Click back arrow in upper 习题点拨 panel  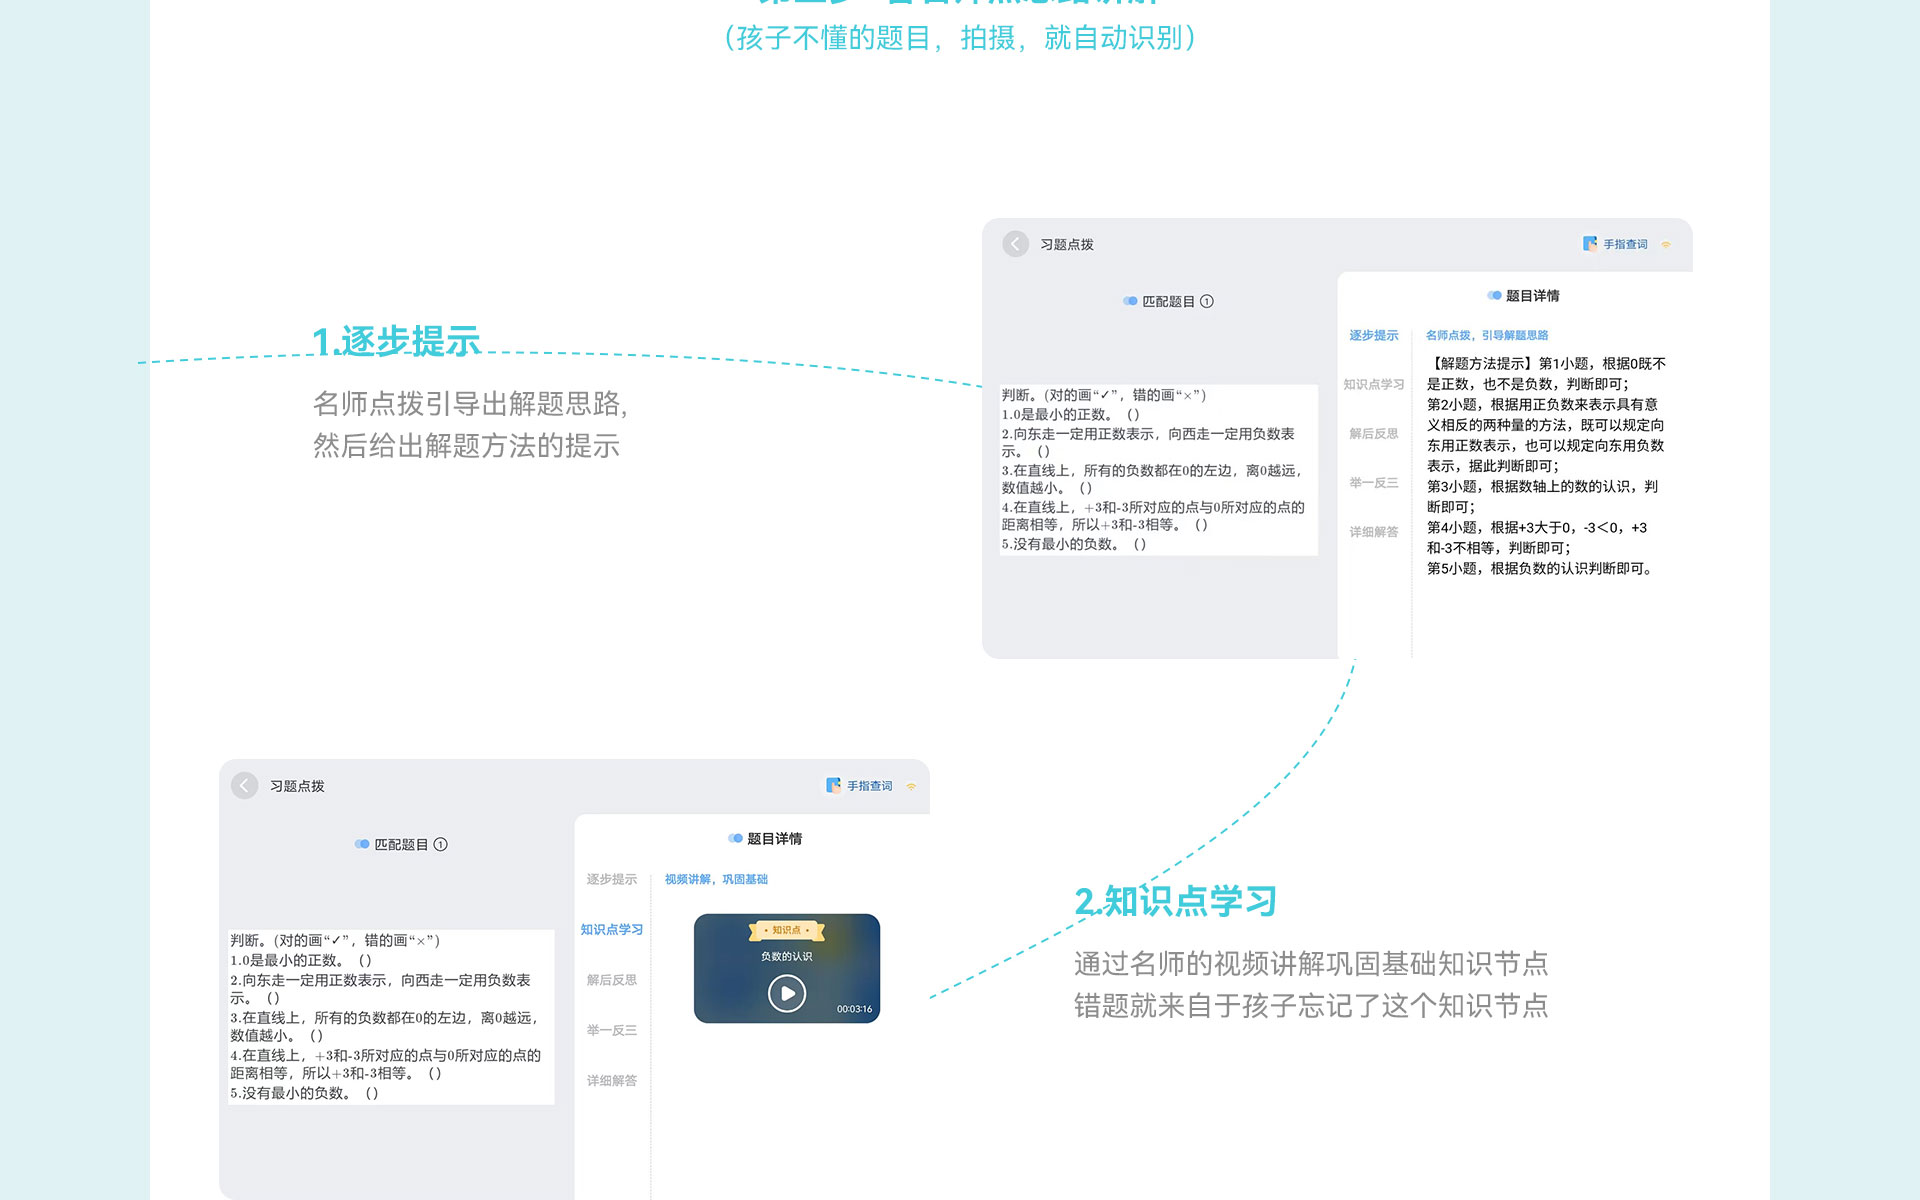pyautogui.click(x=1015, y=244)
